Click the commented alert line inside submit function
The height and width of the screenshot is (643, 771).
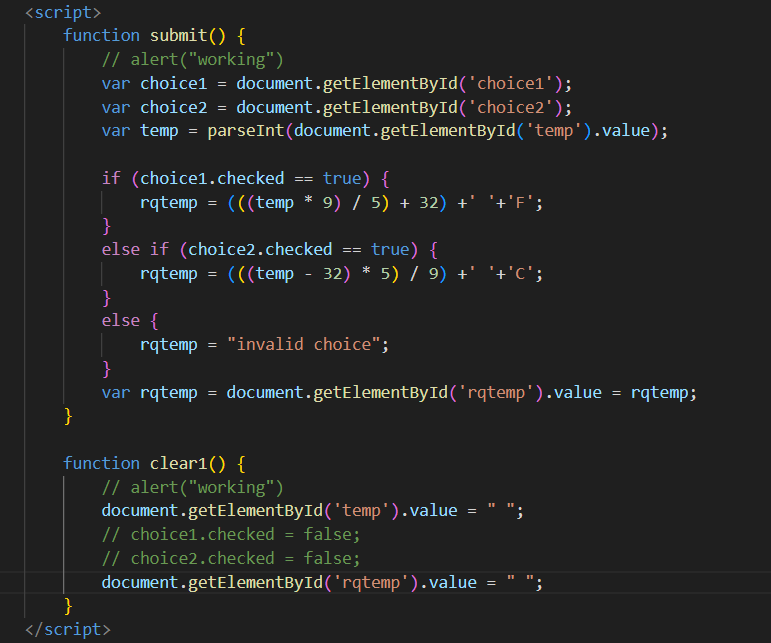coord(193,59)
